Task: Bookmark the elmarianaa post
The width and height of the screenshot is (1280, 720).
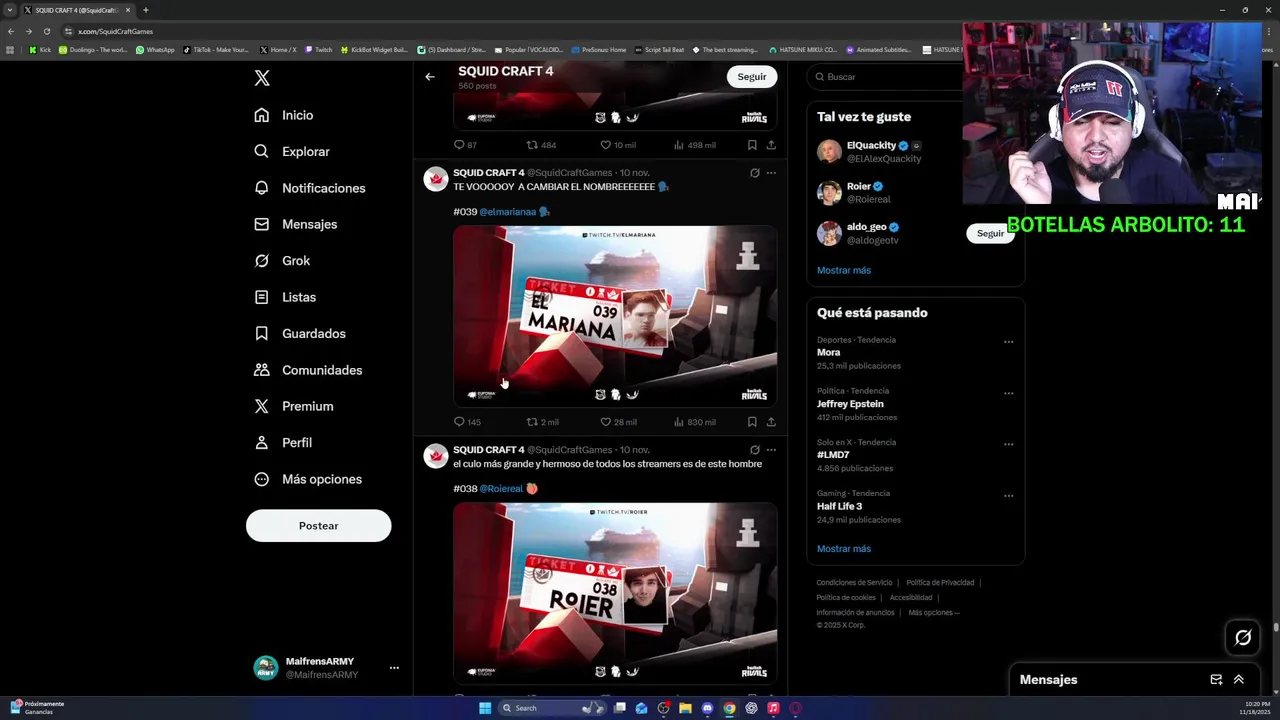Action: point(752,422)
